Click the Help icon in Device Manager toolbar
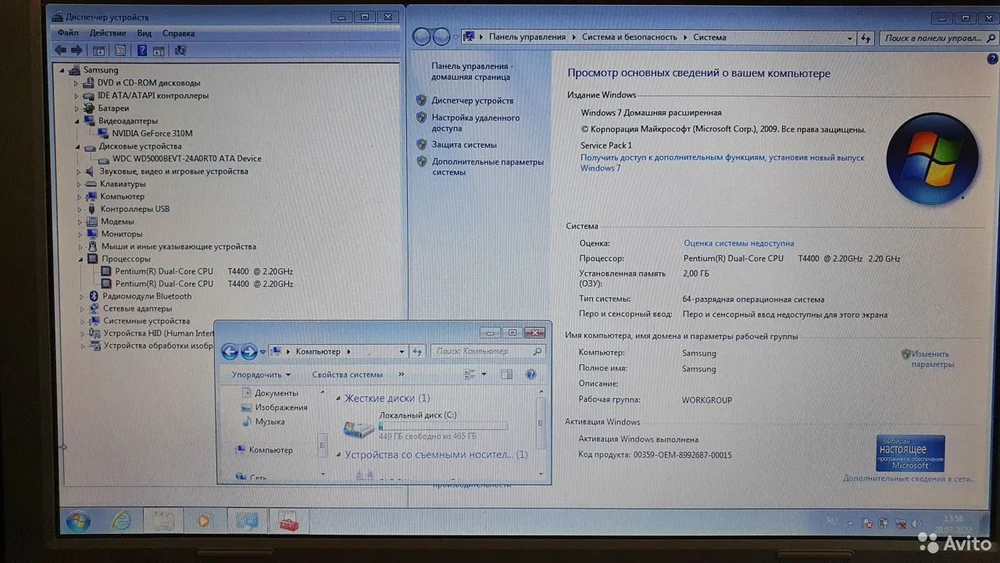The width and height of the screenshot is (1000, 563). pos(142,50)
